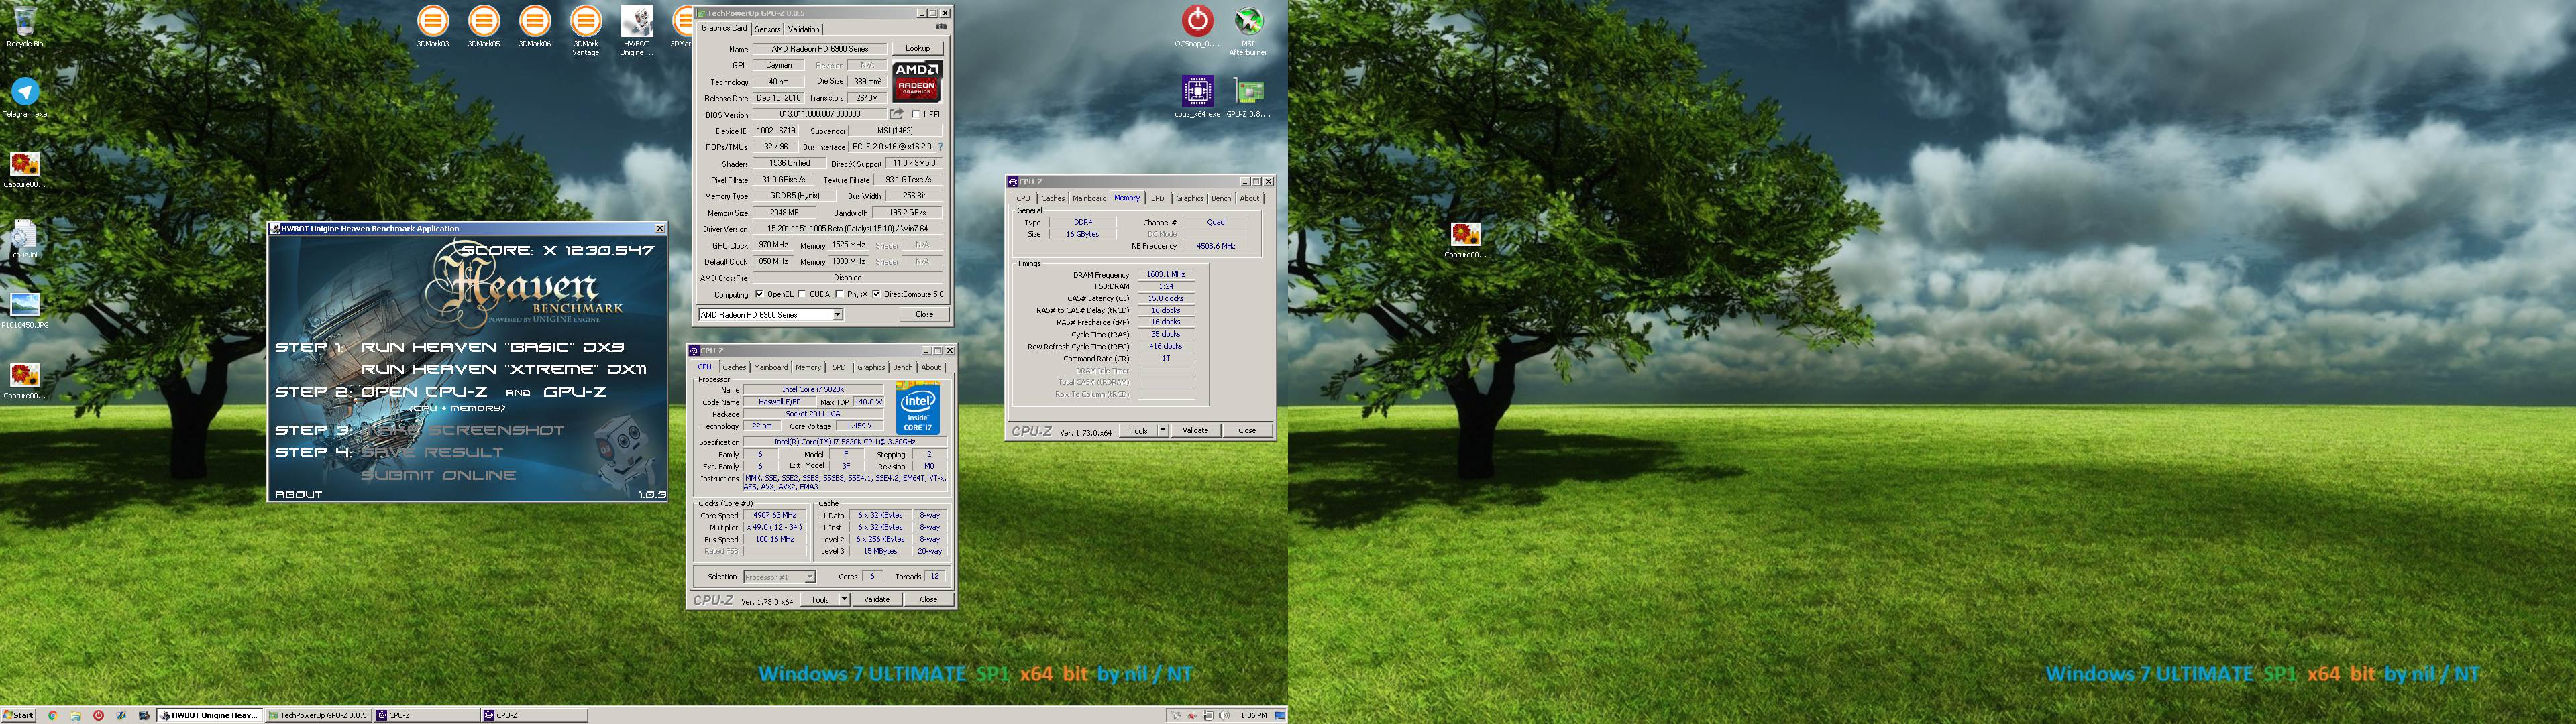Toggle the PhysX checkbox

(x=840, y=294)
